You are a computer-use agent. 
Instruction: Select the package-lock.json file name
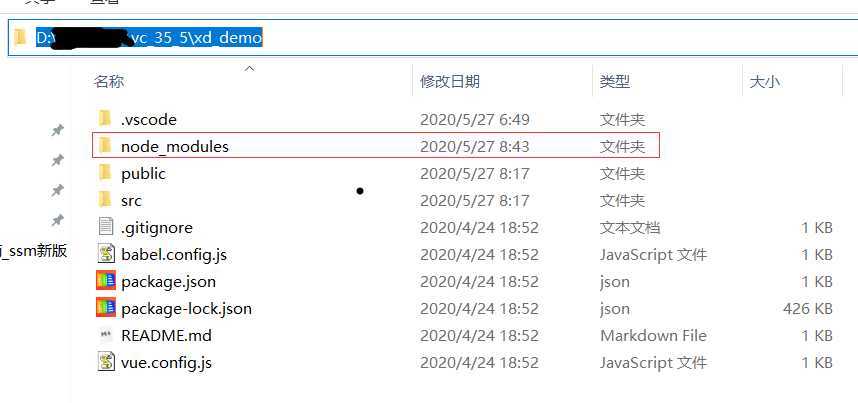pos(187,309)
